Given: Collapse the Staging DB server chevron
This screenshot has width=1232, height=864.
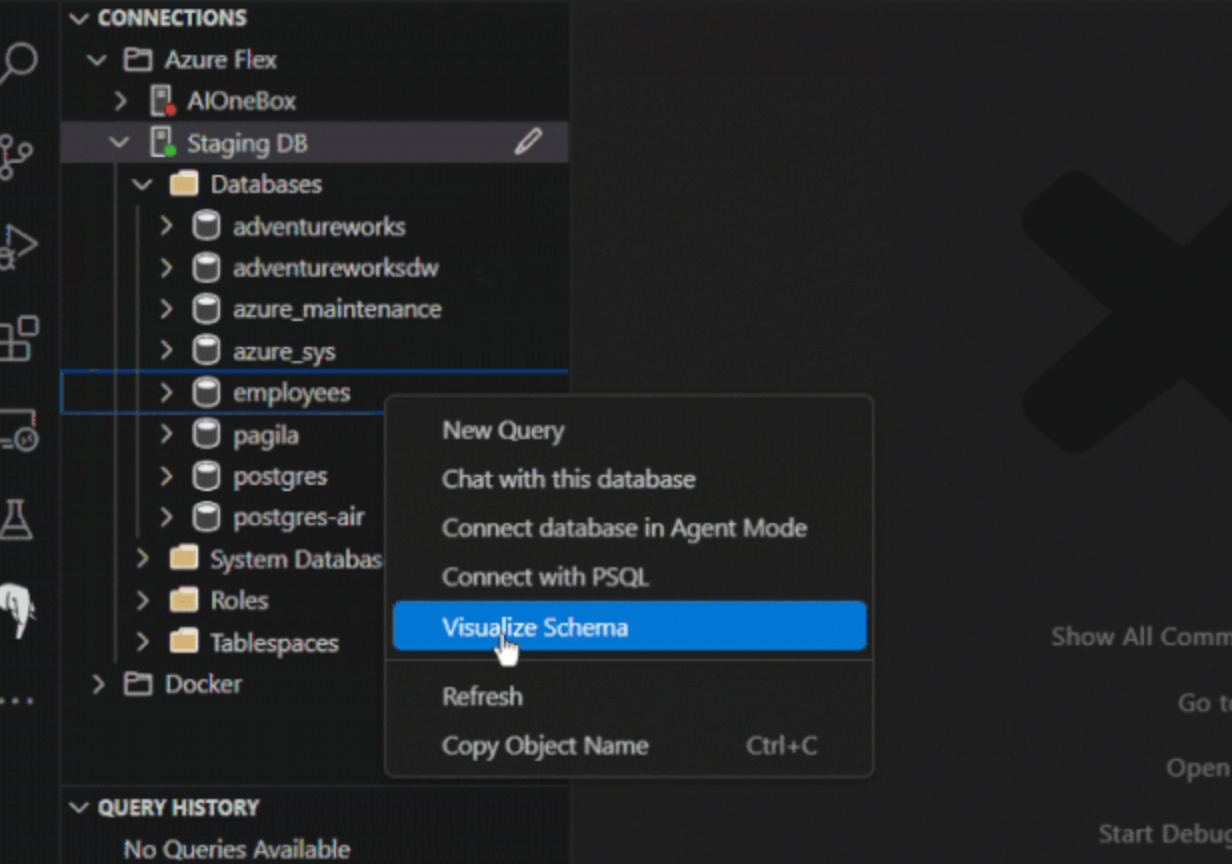Looking at the screenshot, I should (x=120, y=143).
